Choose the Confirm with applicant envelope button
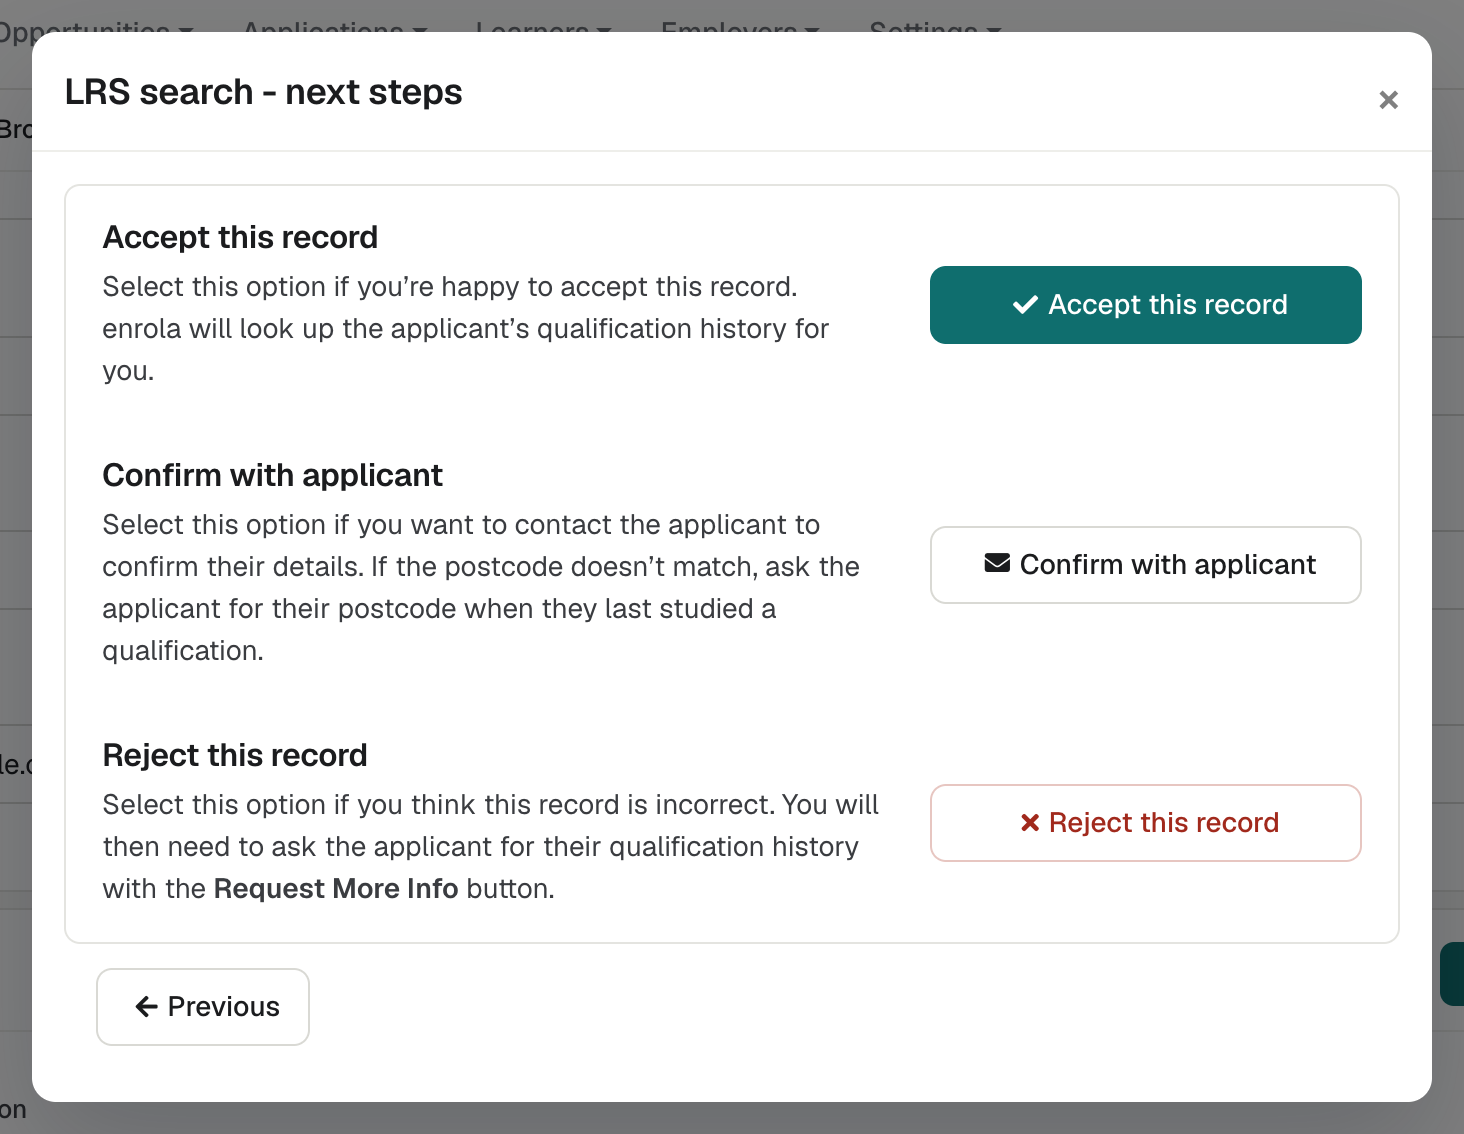1464x1134 pixels. 1146,565
